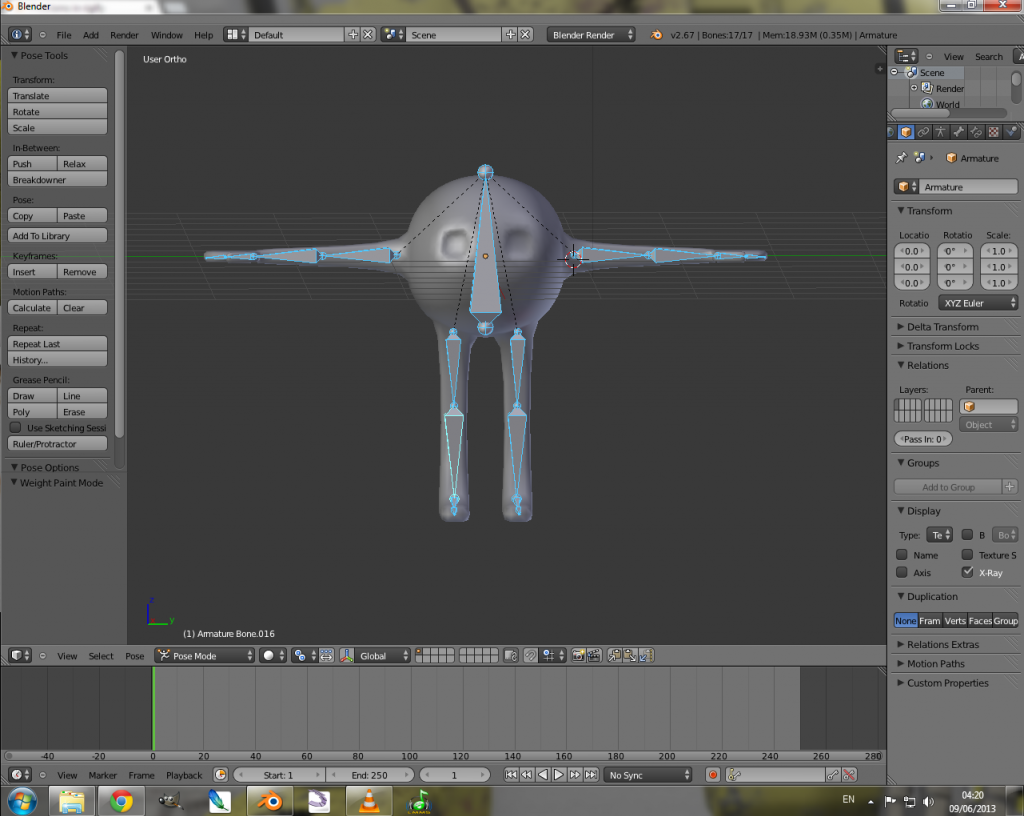Click the copy pose icon in 3D header
The image size is (1024, 816).
point(615,655)
